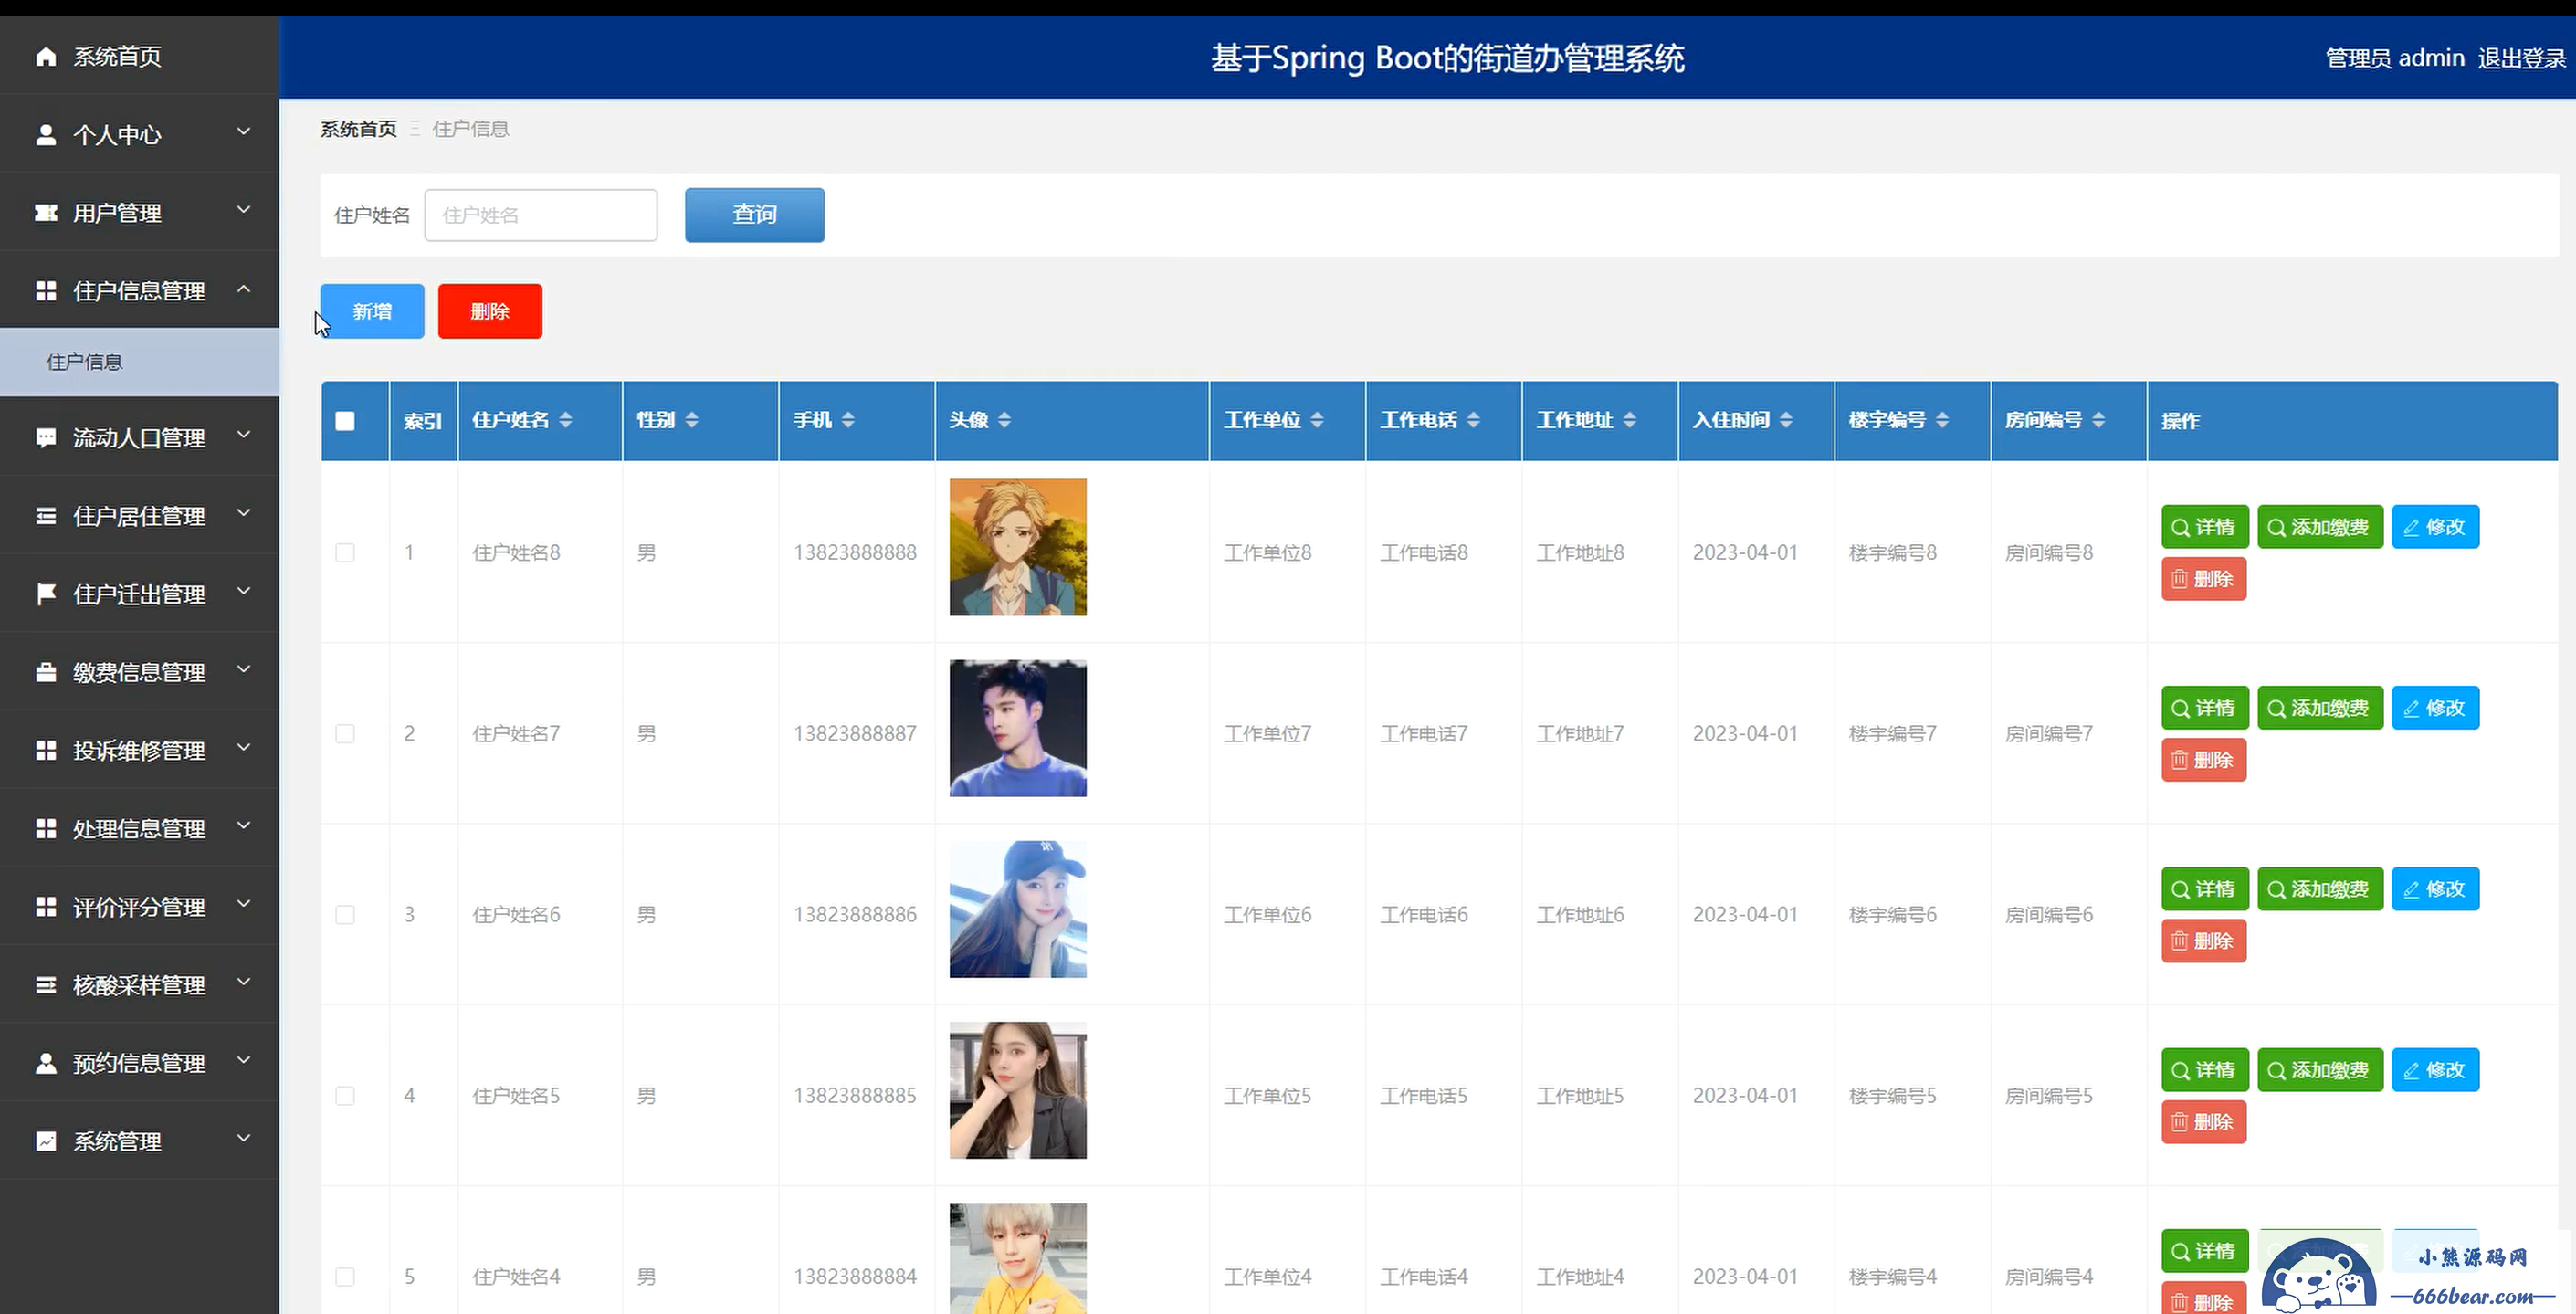This screenshot has width=2576, height=1314.
Task: Expand 住户迁出管理 menu chevron
Action: [x=243, y=591]
